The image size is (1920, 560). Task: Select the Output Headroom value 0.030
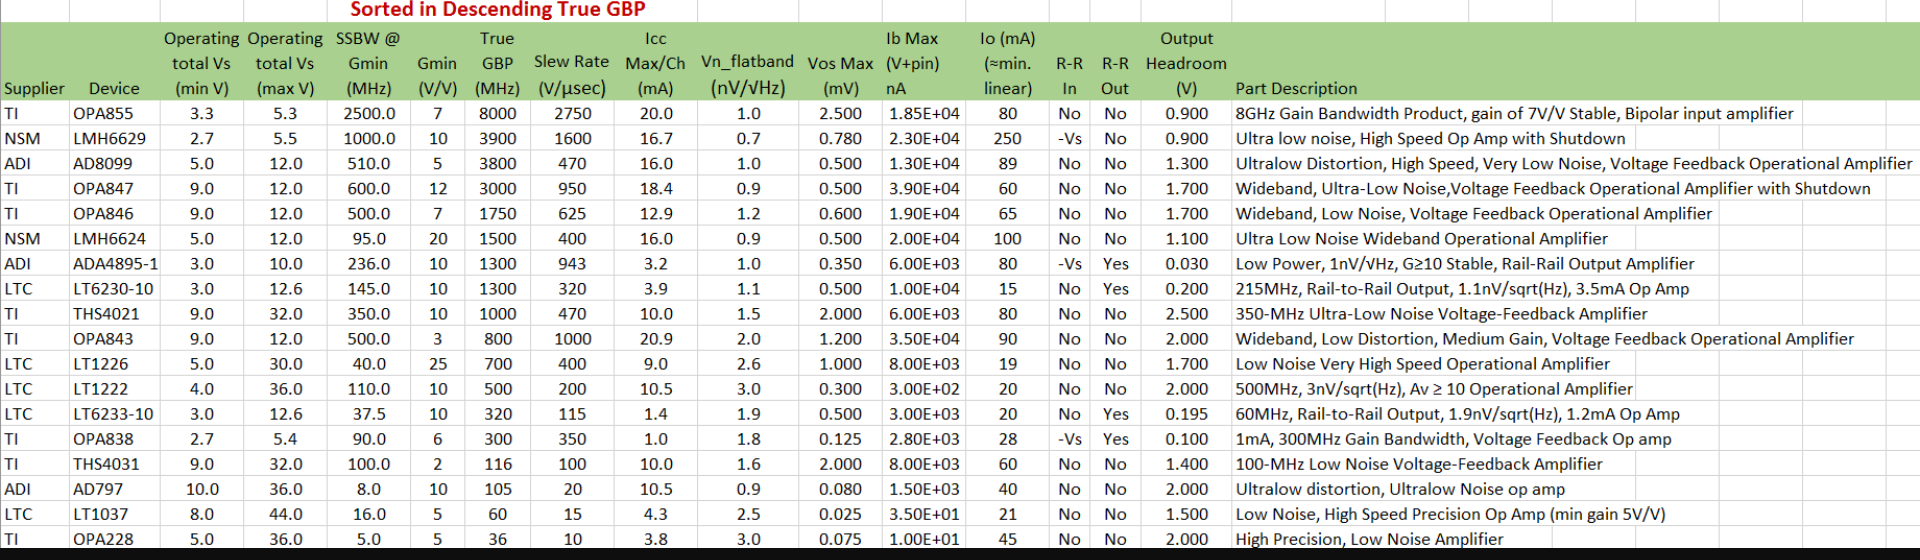1186,264
